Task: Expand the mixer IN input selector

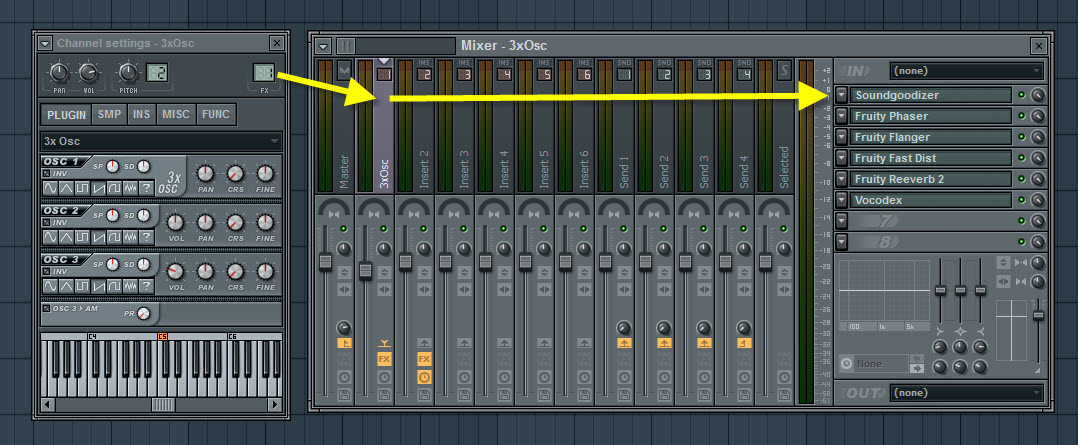Action: tap(966, 71)
